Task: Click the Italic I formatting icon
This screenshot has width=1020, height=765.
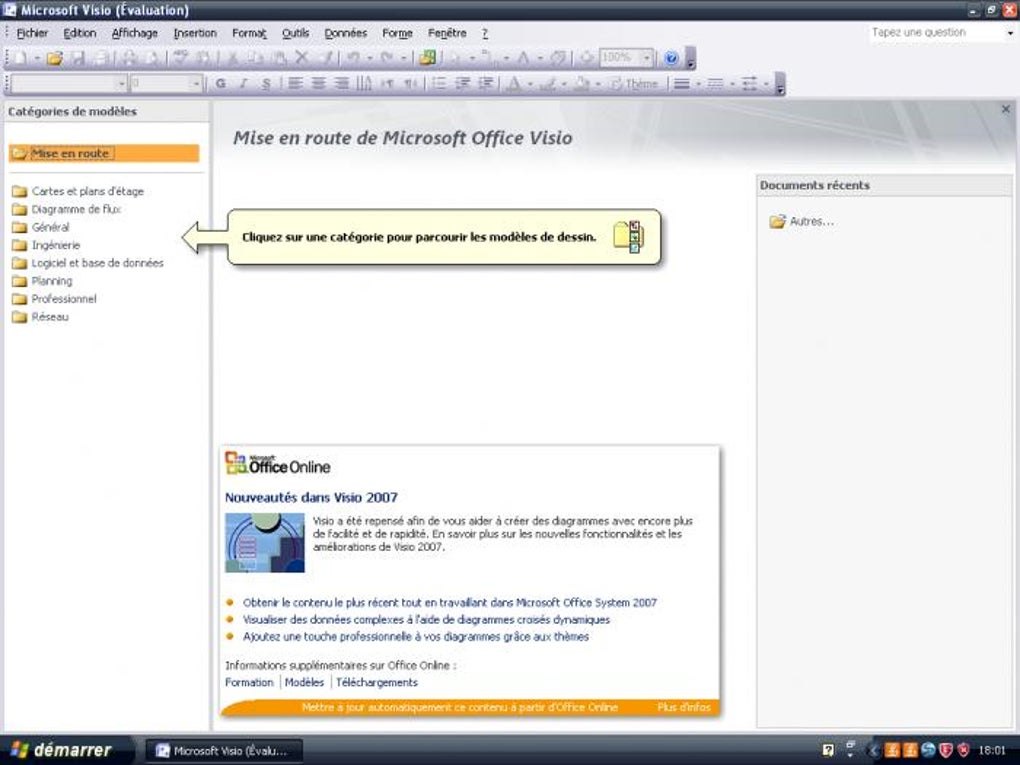Action: pyautogui.click(x=243, y=83)
